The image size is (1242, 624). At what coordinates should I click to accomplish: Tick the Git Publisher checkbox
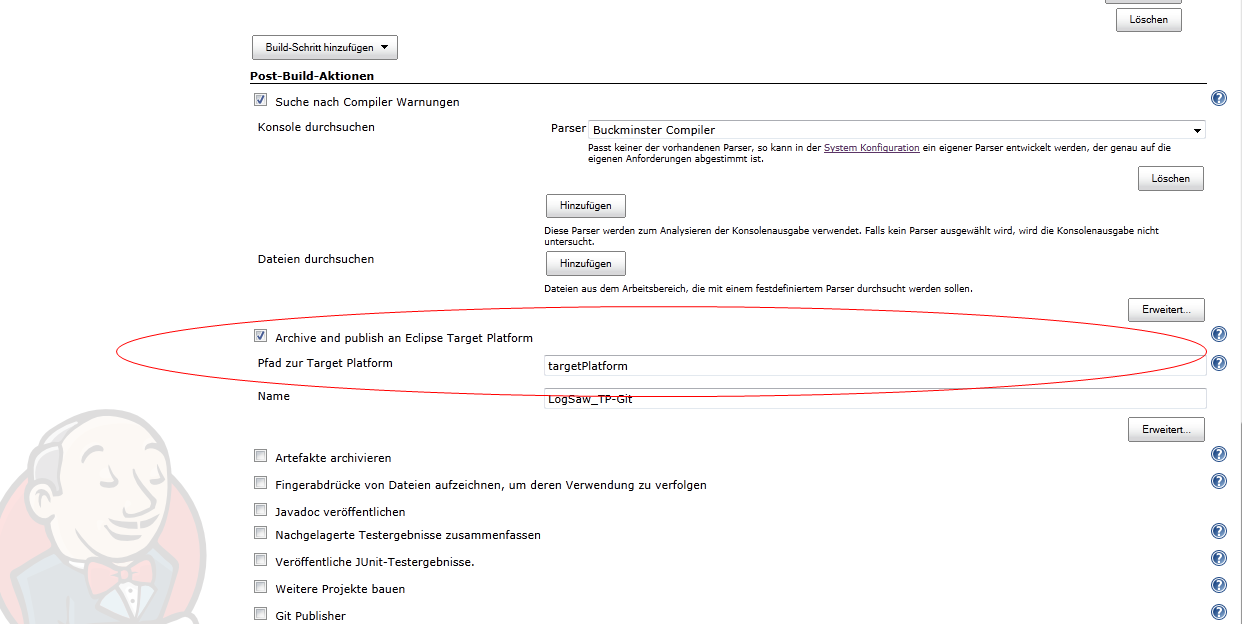tap(261, 614)
